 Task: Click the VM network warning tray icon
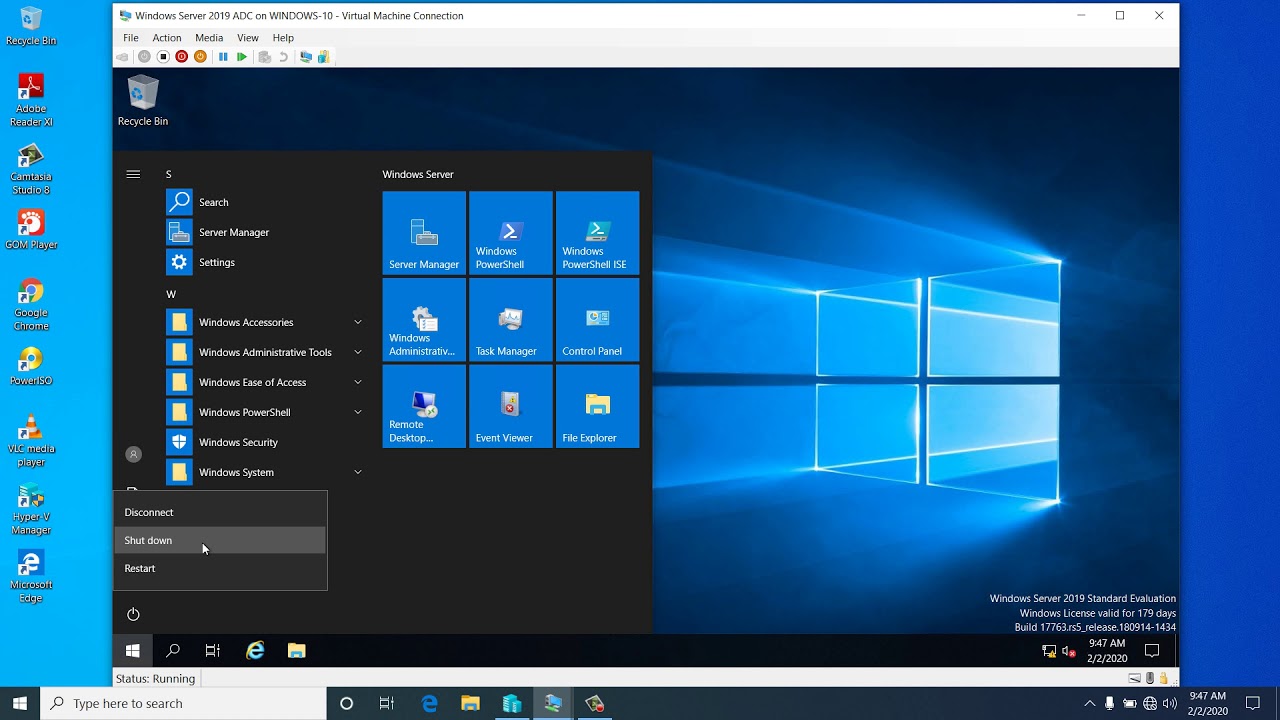pyautogui.click(x=1049, y=651)
